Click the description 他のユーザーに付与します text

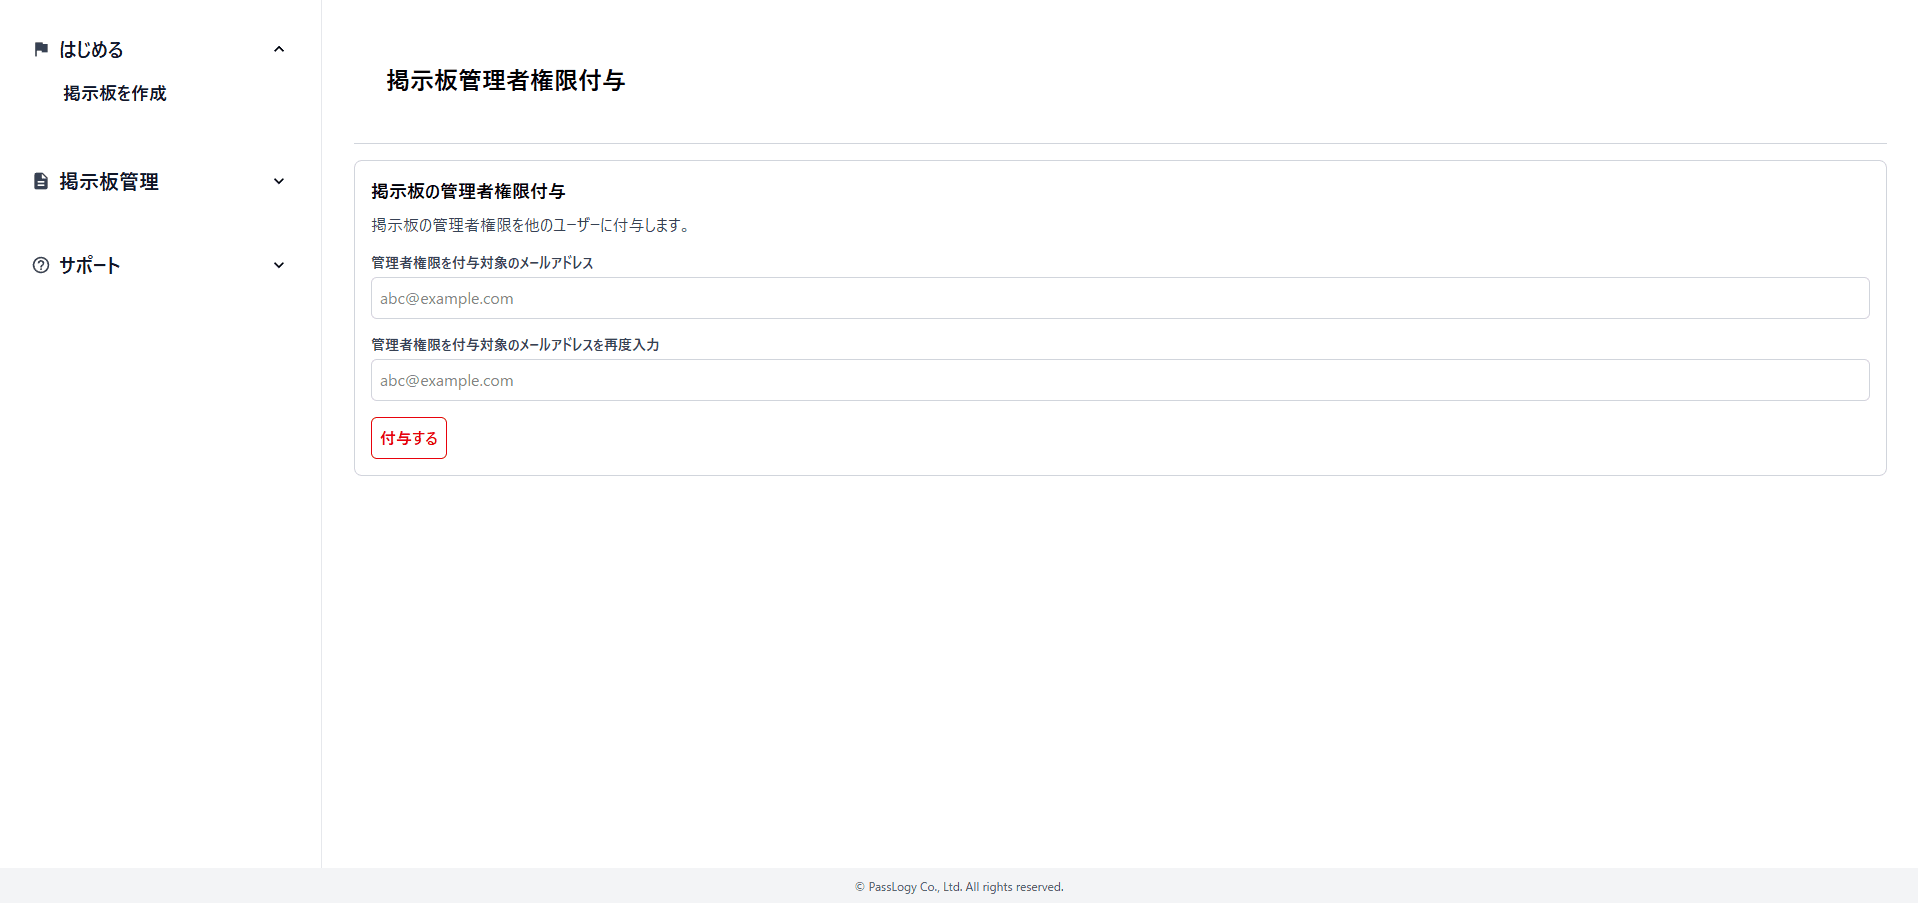[530, 225]
